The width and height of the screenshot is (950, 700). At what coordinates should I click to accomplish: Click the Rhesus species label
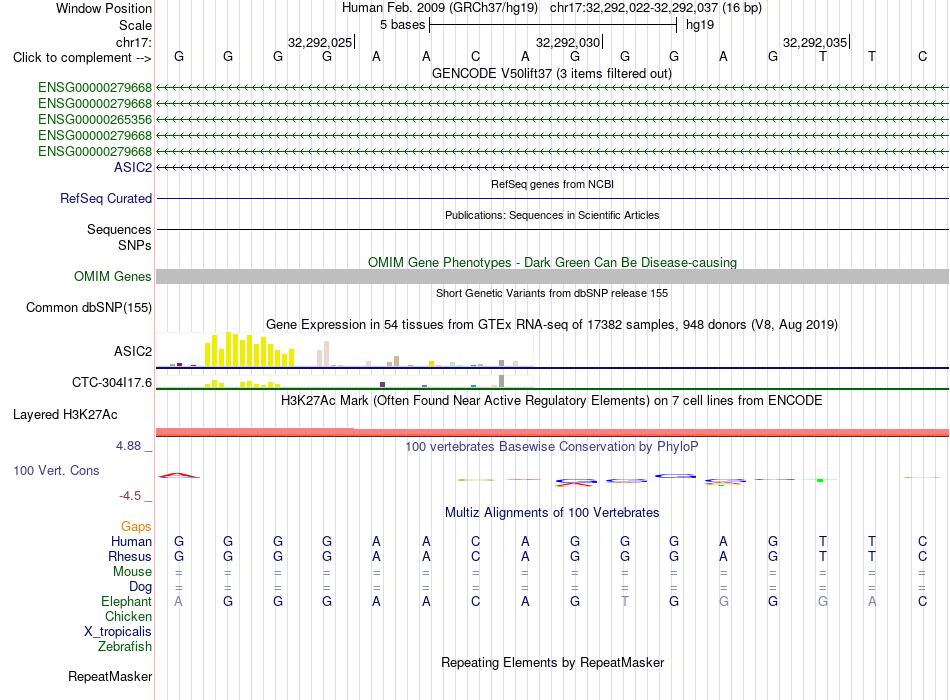pyautogui.click(x=130, y=556)
